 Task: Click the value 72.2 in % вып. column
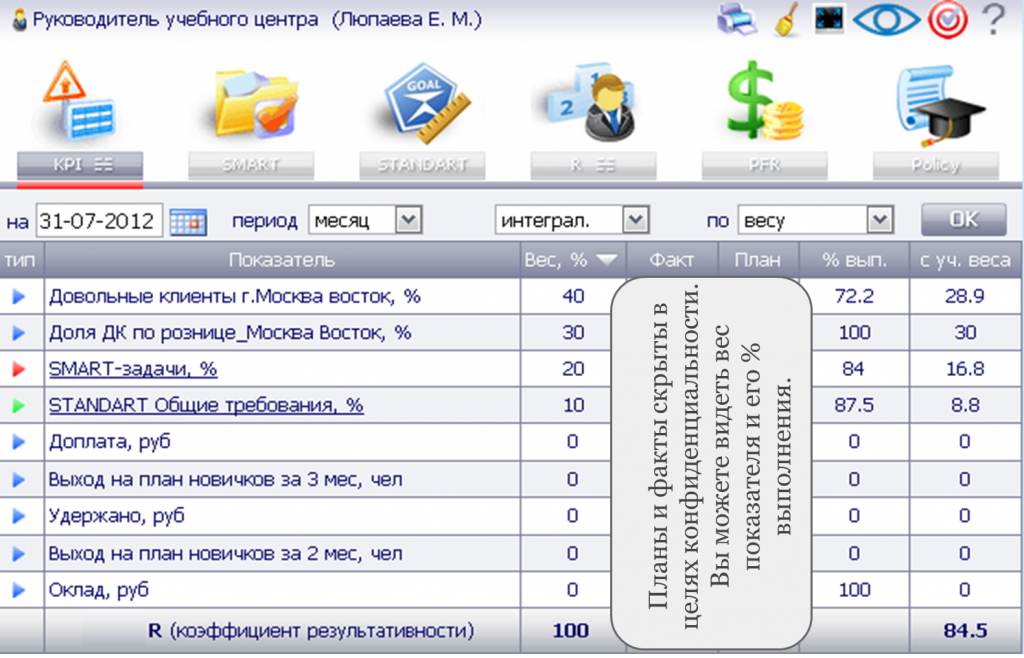854,296
